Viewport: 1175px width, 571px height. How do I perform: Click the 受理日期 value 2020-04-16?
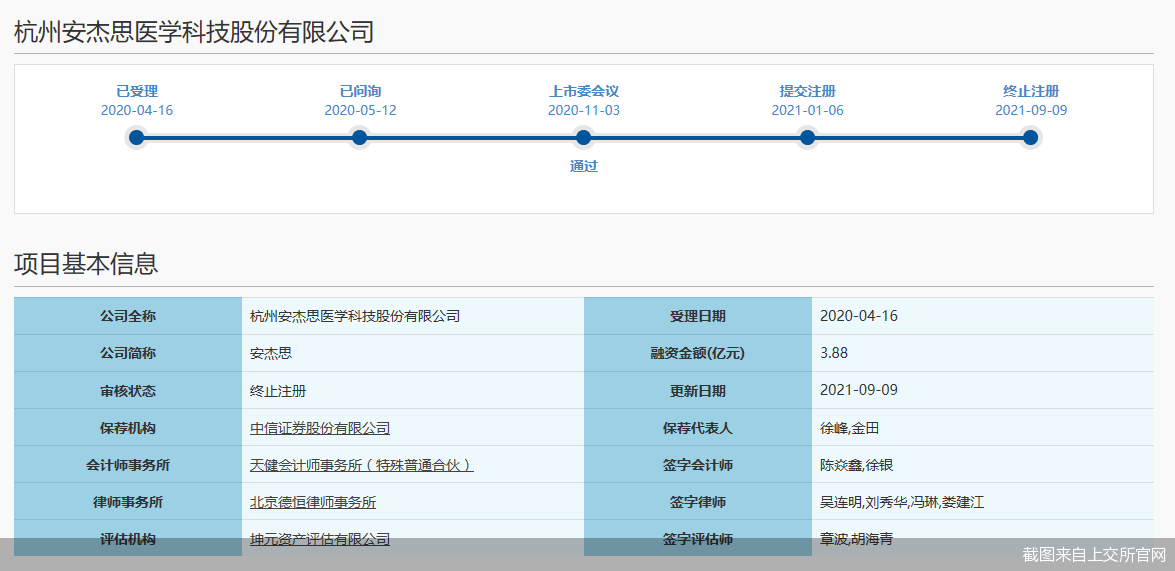(x=859, y=316)
